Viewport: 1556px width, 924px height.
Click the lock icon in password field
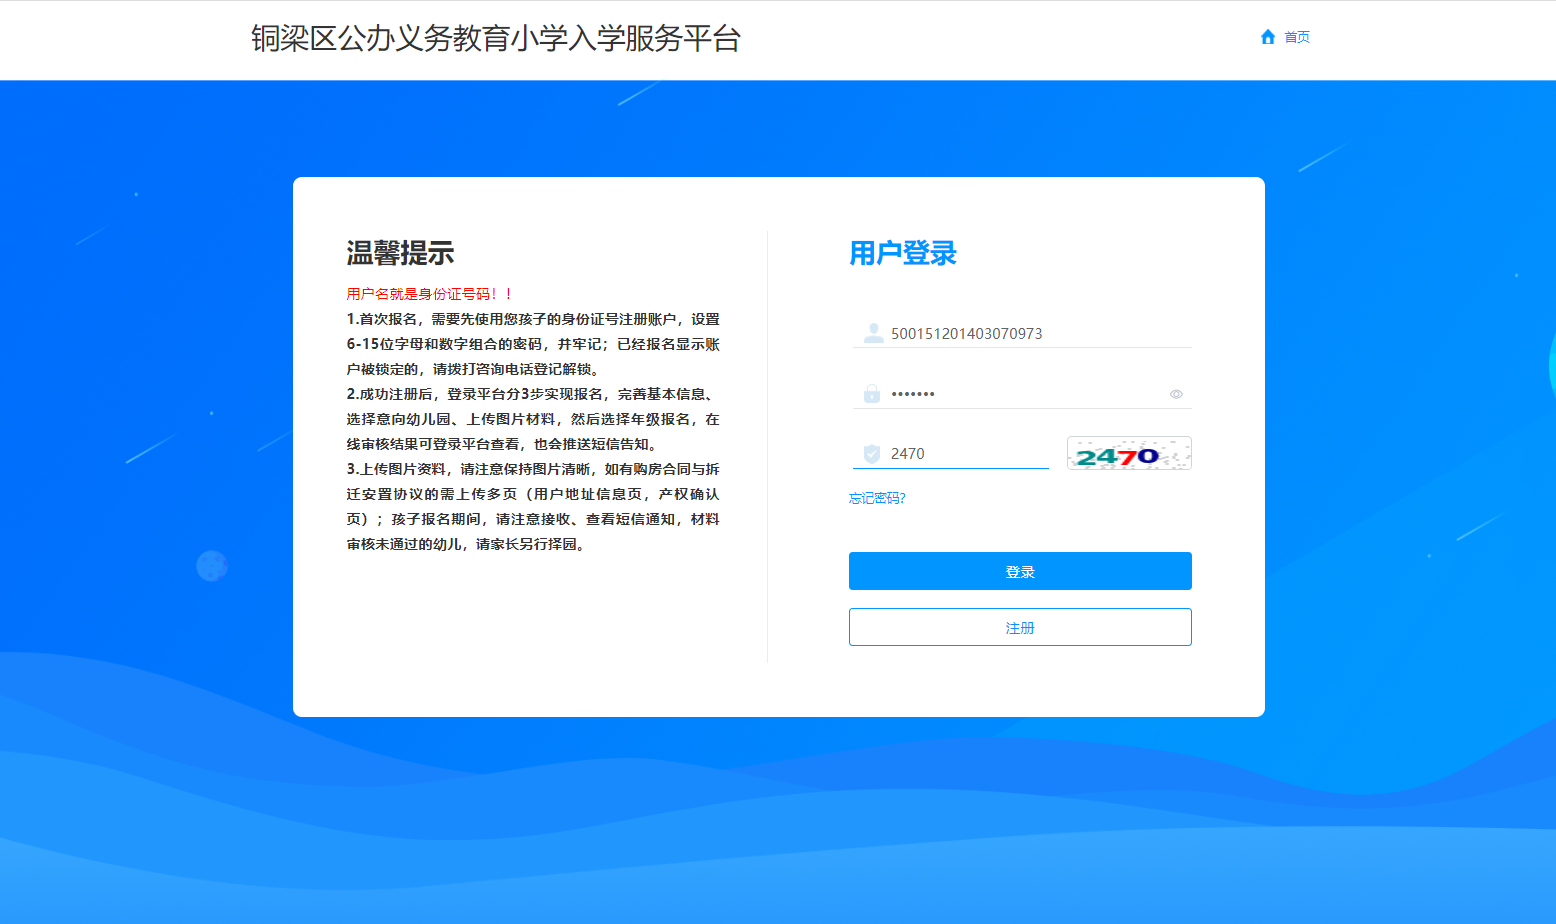point(872,394)
